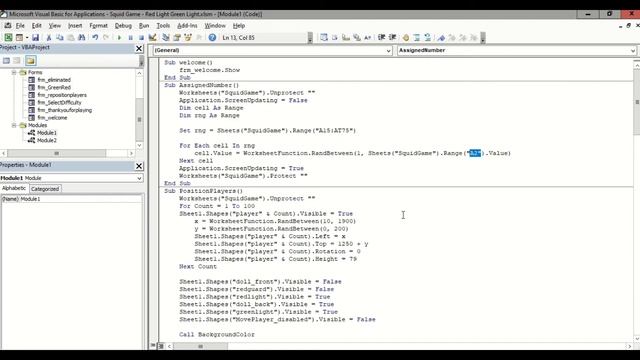
Task: Select Module2 in the Modules folder
Action: pos(47,140)
